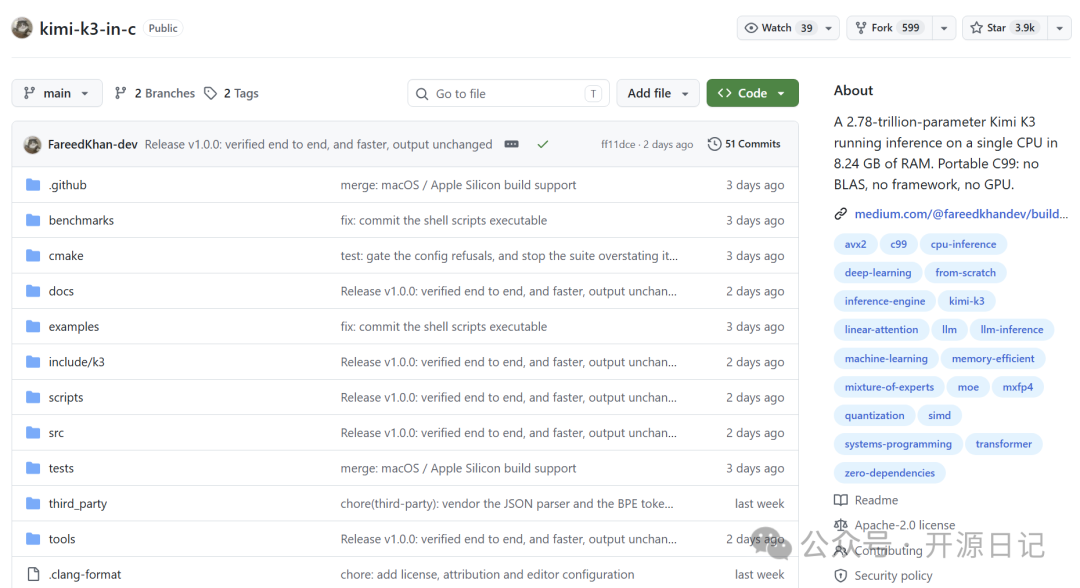Viewport: 1080px width, 588px height.
Task: Select the zero-dependencies topic tag
Action: pos(890,473)
